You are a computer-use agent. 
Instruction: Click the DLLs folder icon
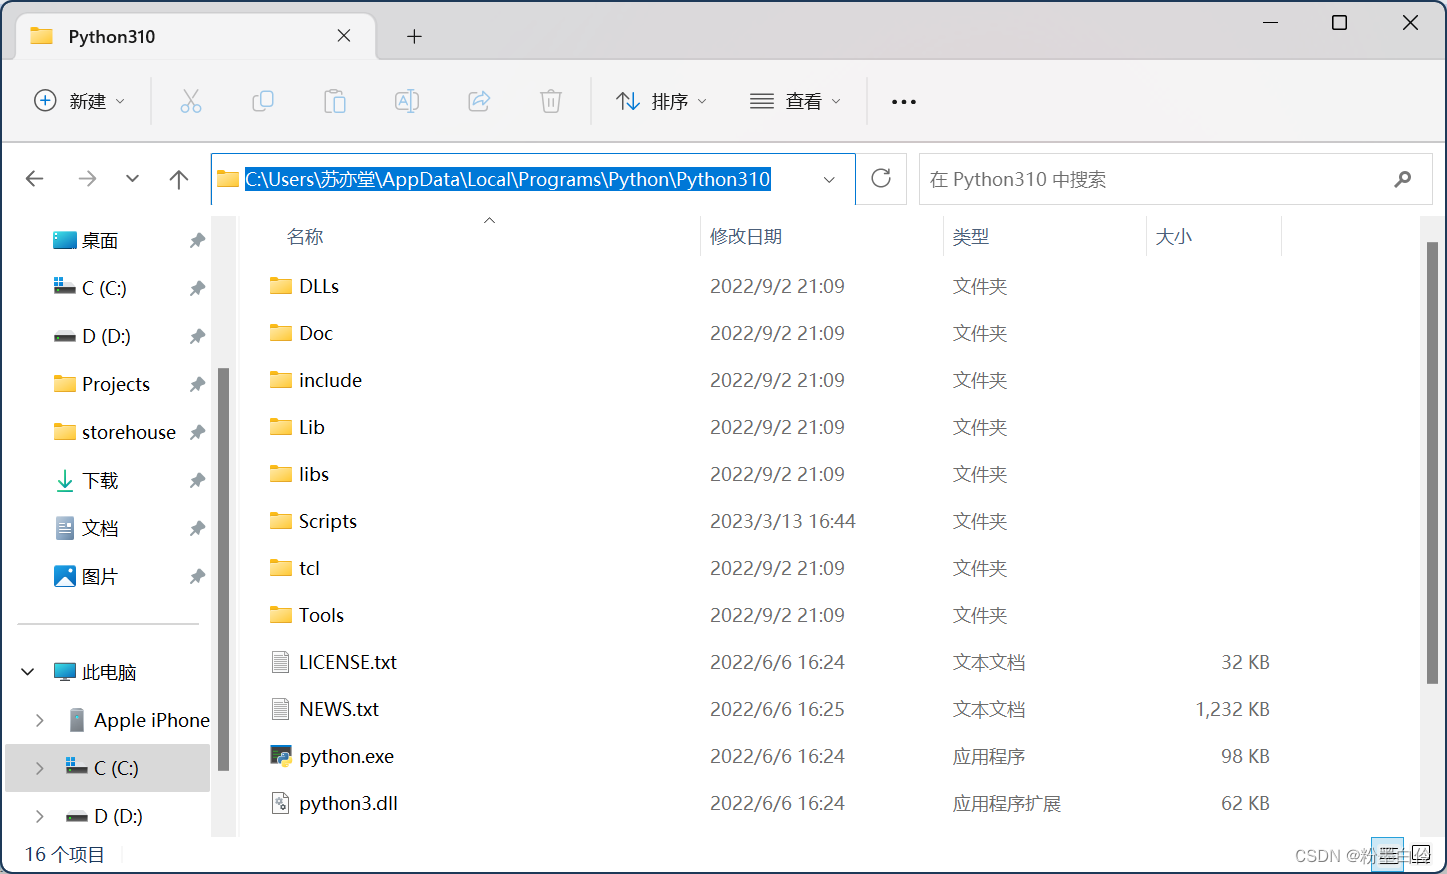[x=281, y=286]
